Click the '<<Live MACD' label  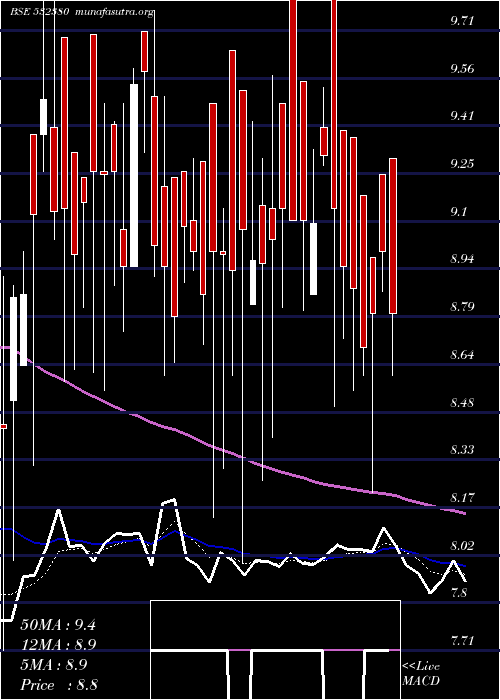pyautogui.click(x=421, y=674)
